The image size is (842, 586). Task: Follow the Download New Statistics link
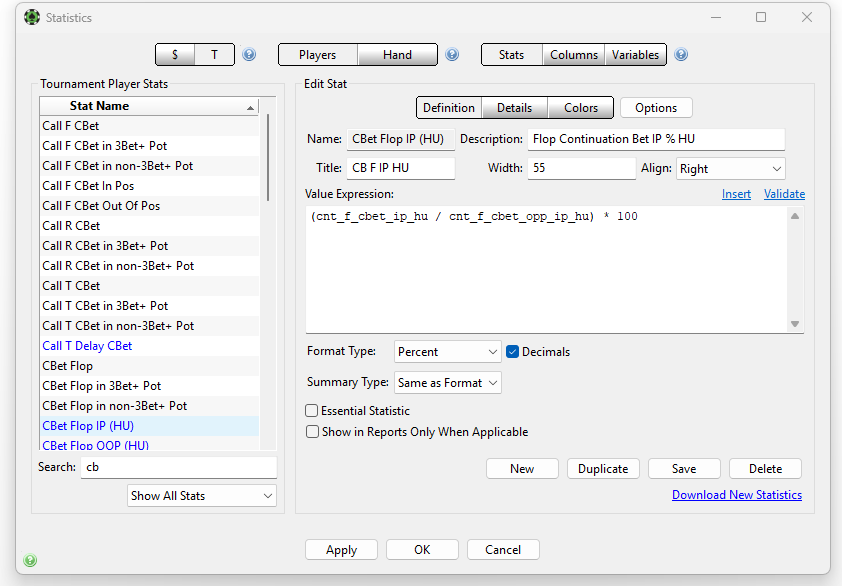(x=737, y=495)
